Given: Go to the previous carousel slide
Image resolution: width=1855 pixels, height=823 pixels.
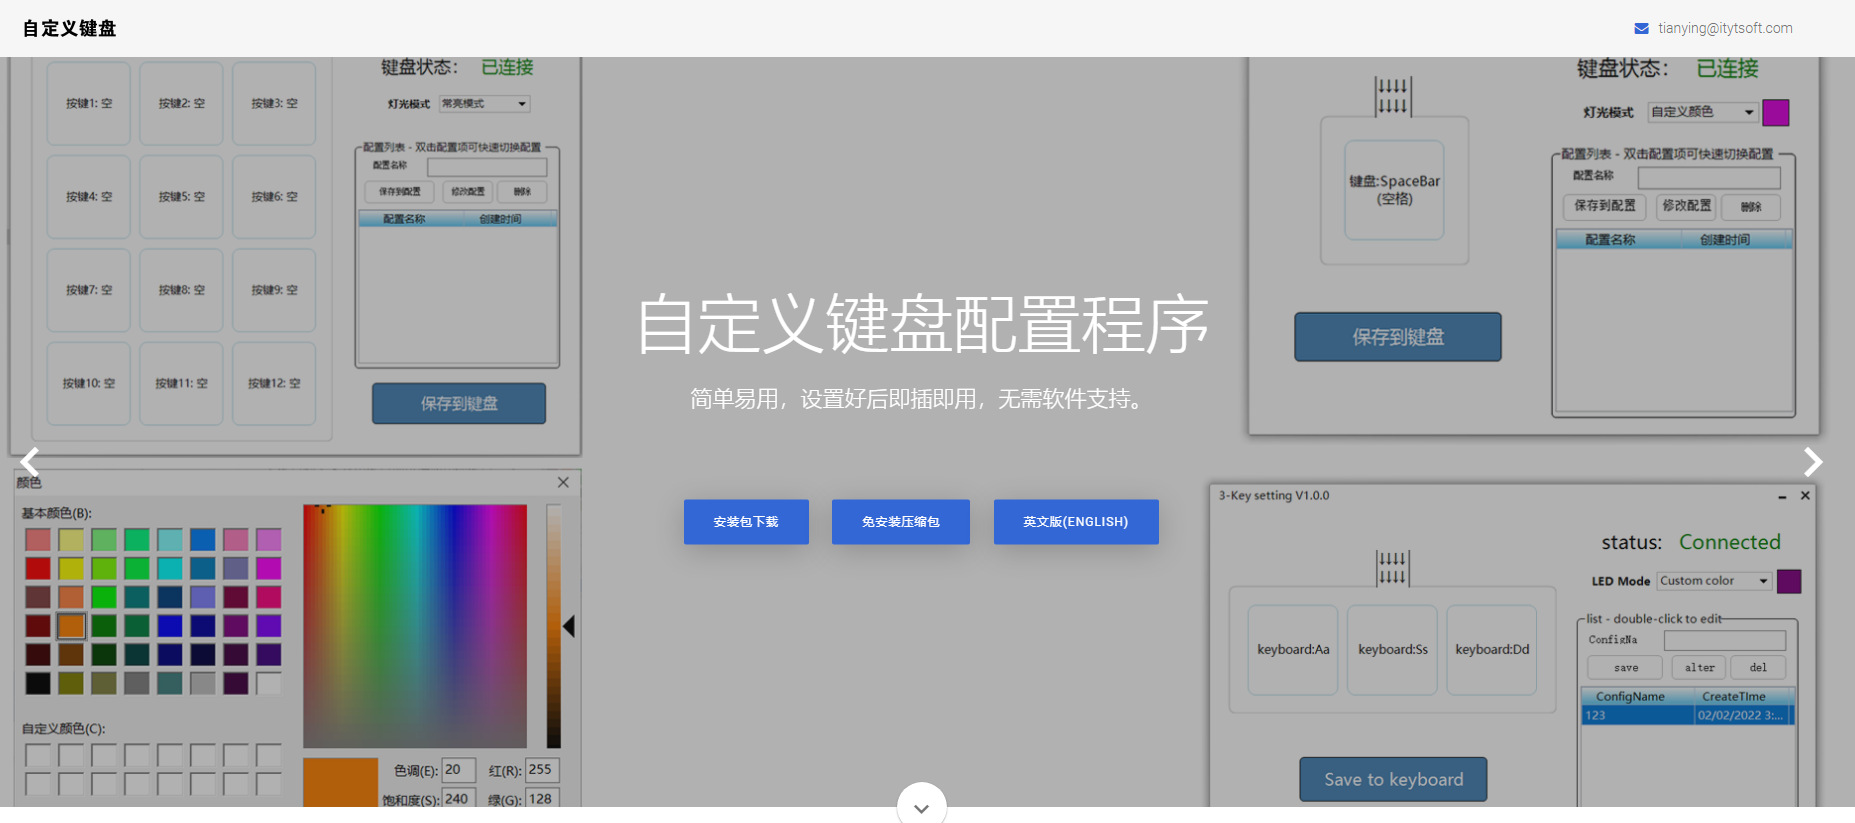Looking at the screenshot, I should [30, 461].
